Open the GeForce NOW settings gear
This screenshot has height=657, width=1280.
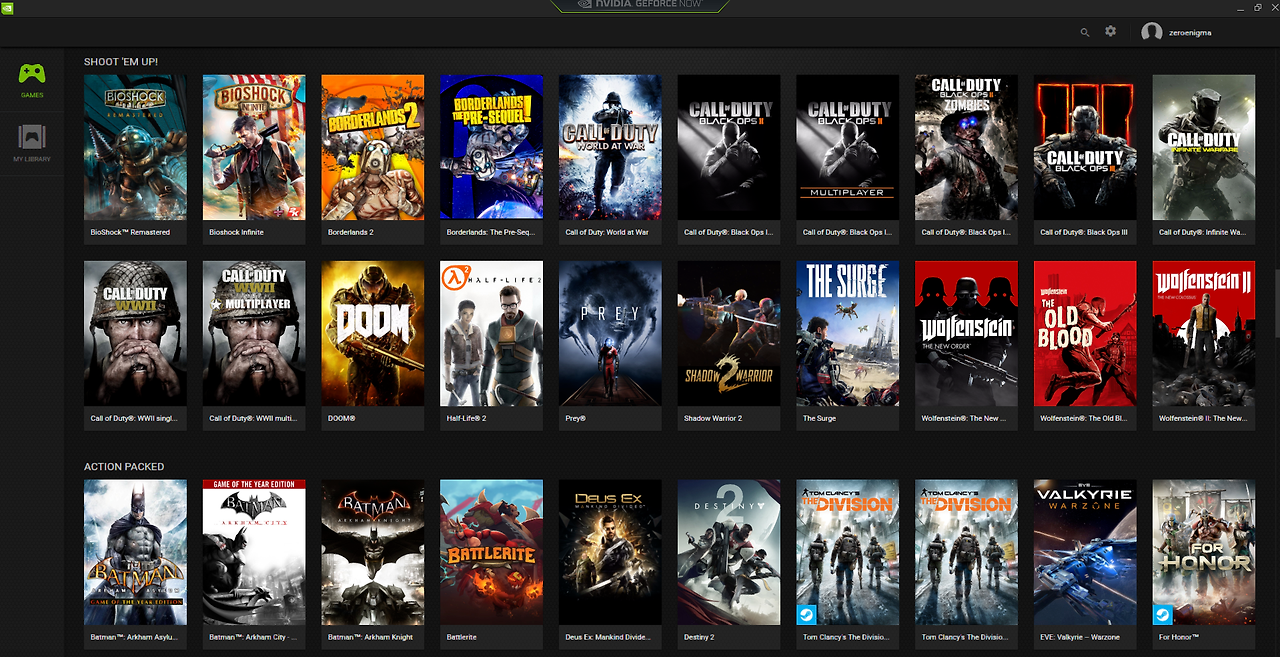pyautogui.click(x=1110, y=31)
